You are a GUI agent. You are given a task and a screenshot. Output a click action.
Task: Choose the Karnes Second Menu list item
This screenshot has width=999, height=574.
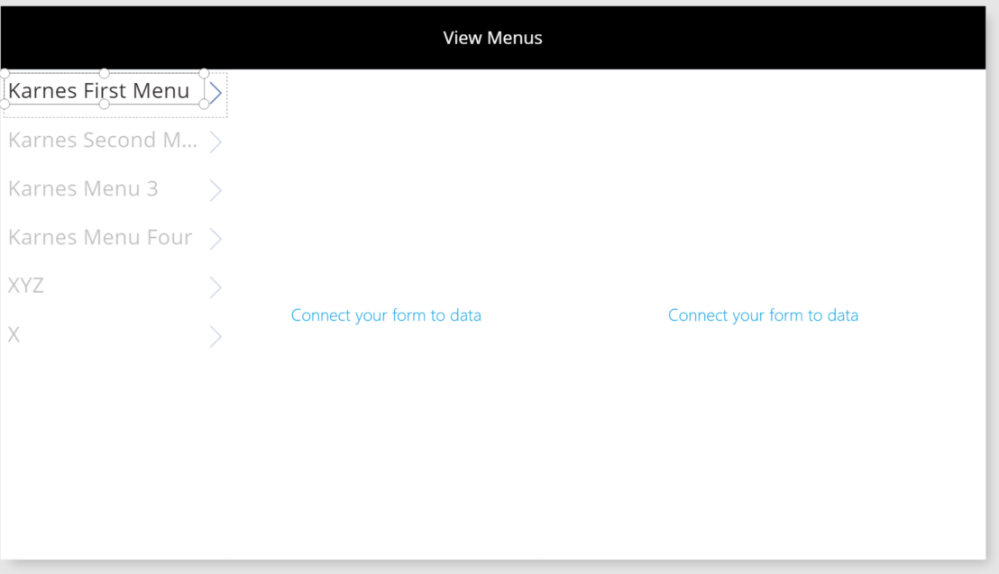[x=102, y=140]
